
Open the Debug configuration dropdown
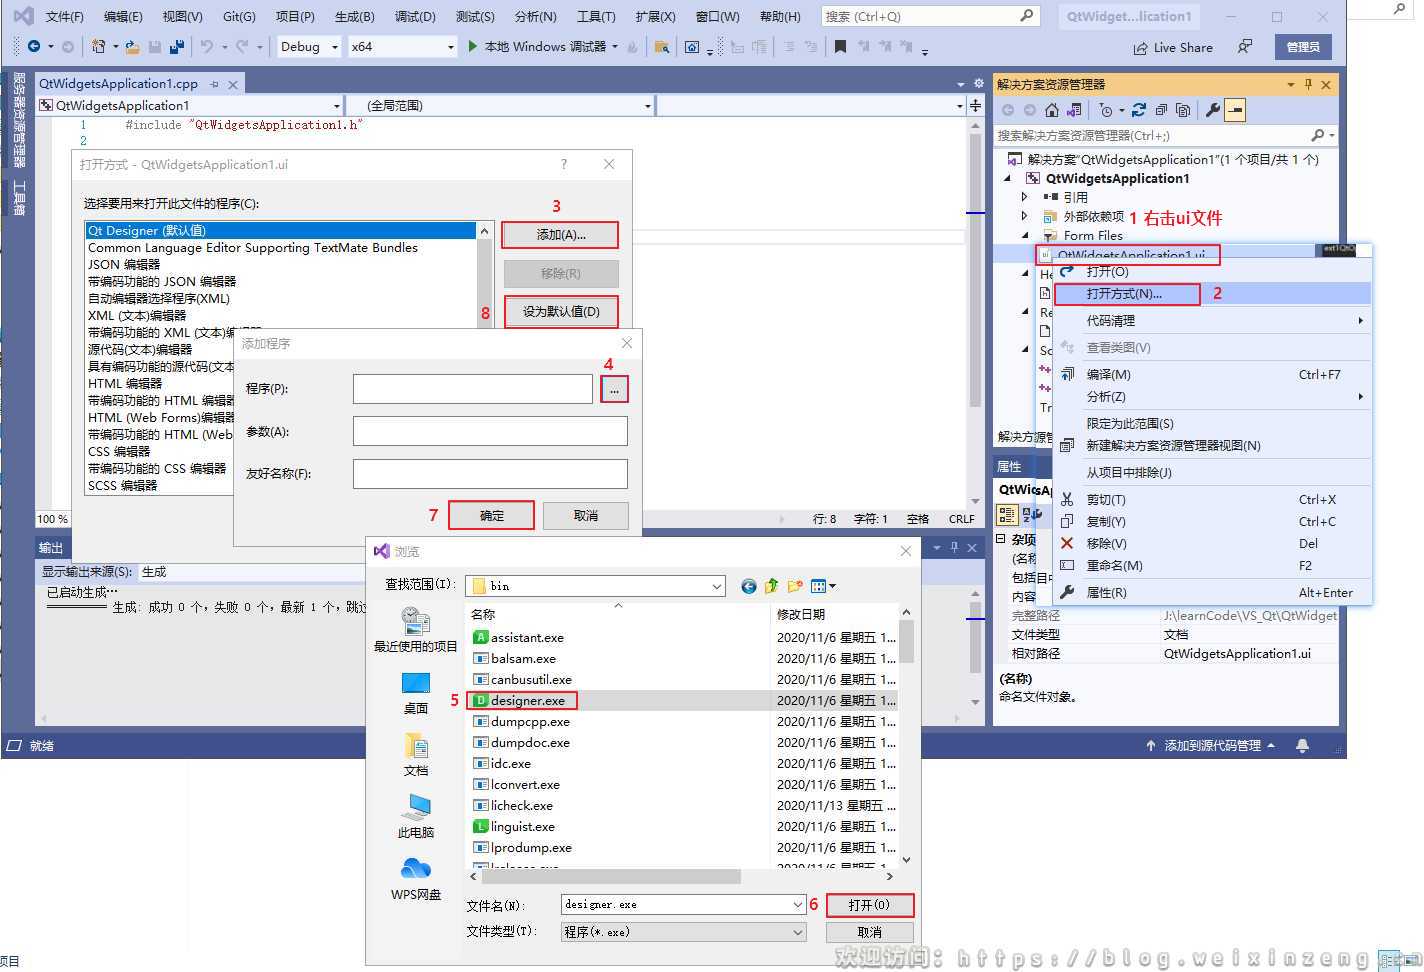point(336,47)
